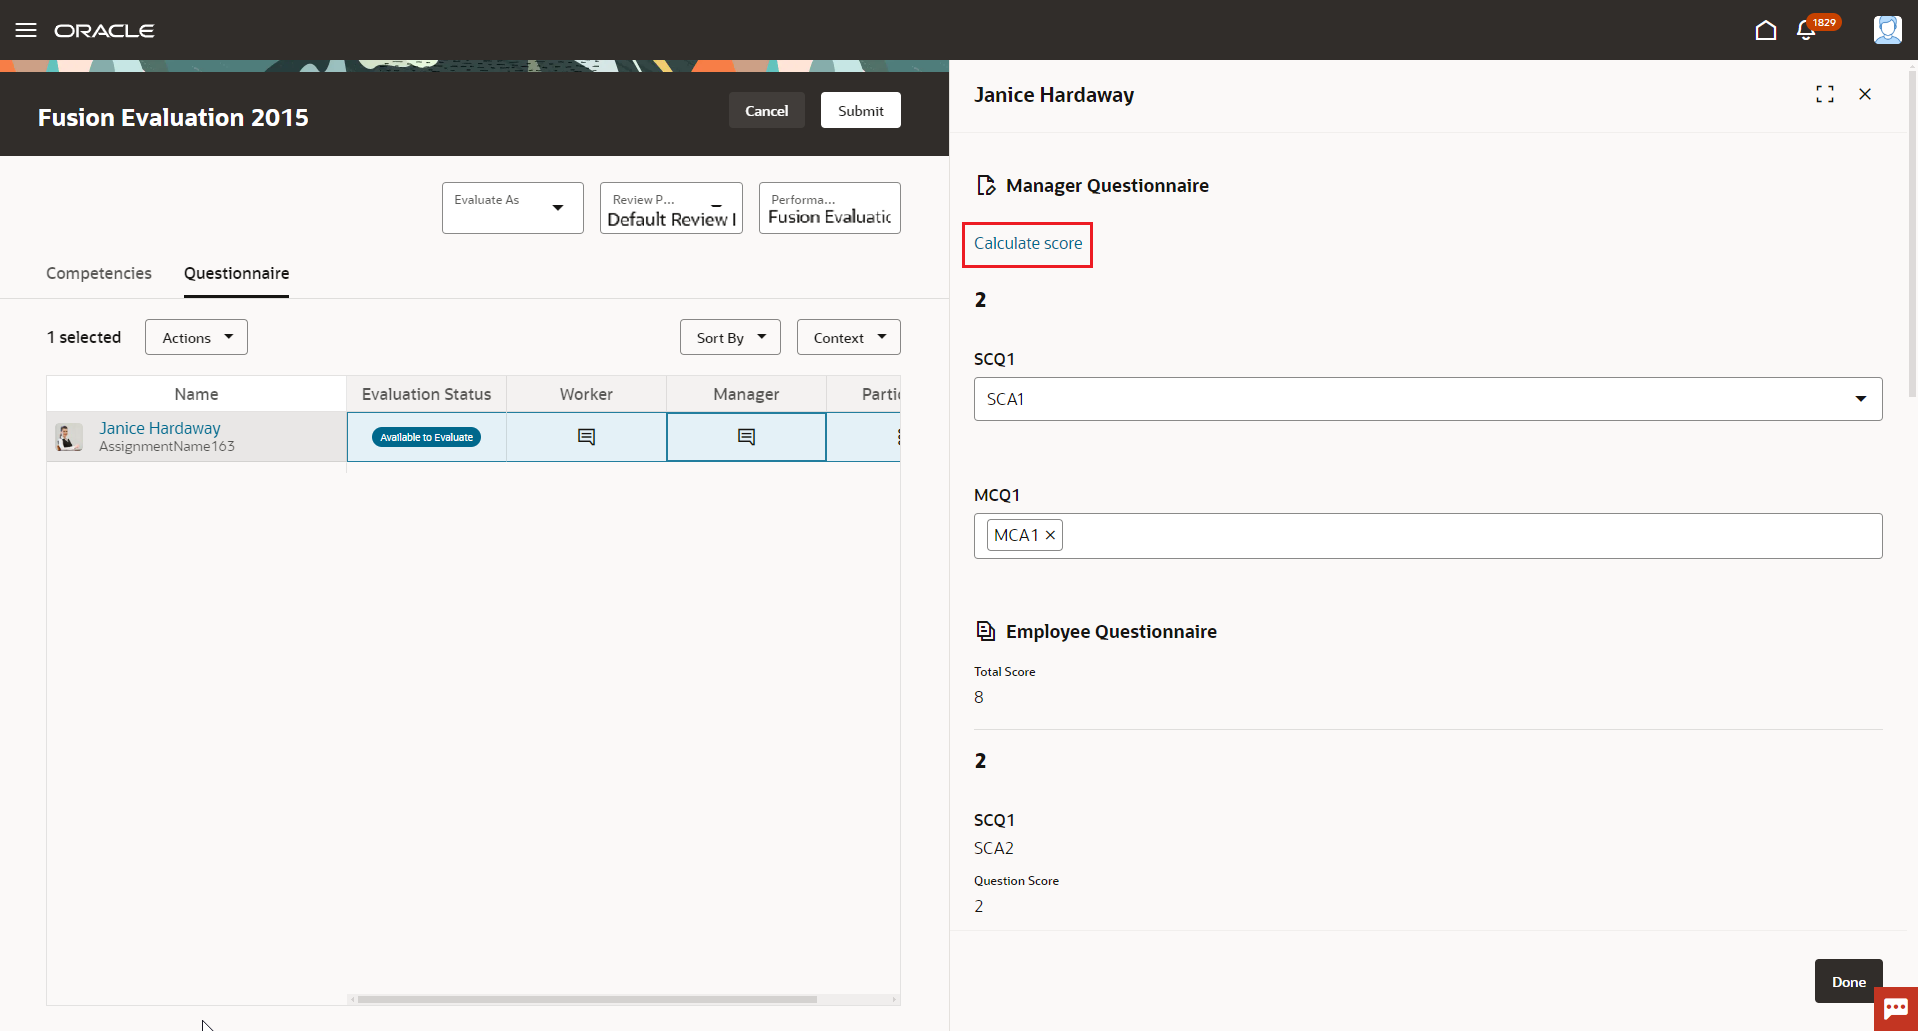This screenshot has height=1031, width=1918.
Task: Open the hamburger navigation menu
Action: point(26,30)
